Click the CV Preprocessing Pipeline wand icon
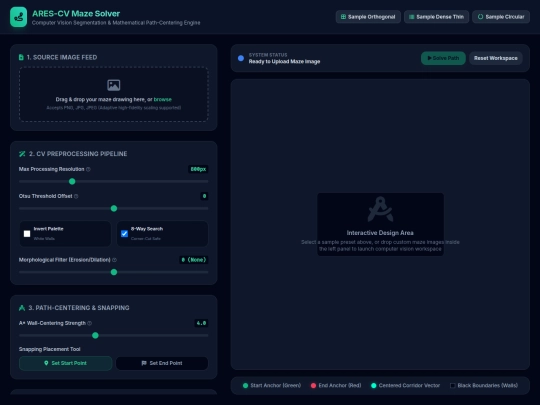Image resolution: width=540 pixels, height=405 pixels. [22, 154]
